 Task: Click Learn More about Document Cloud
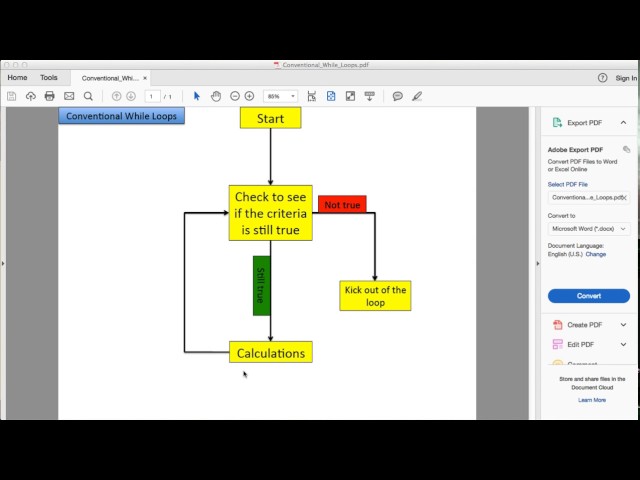point(592,400)
